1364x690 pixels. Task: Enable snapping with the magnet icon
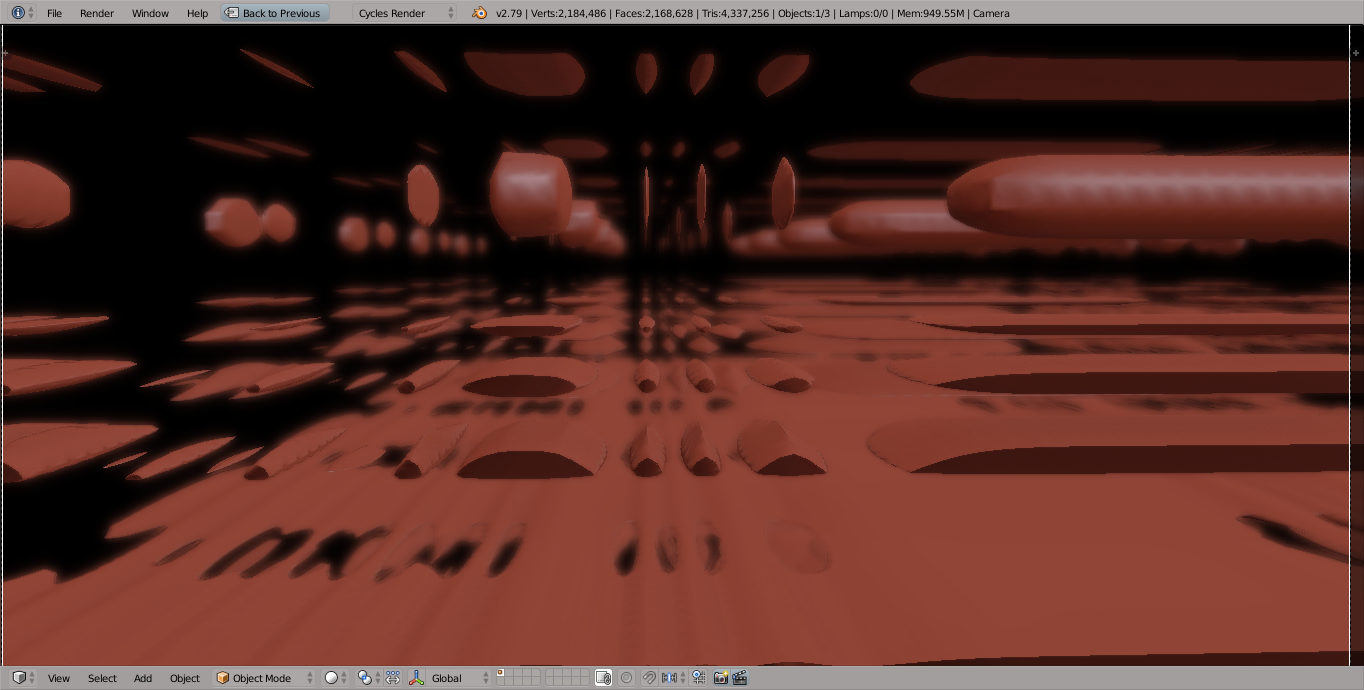pyautogui.click(x=649, y=677)
